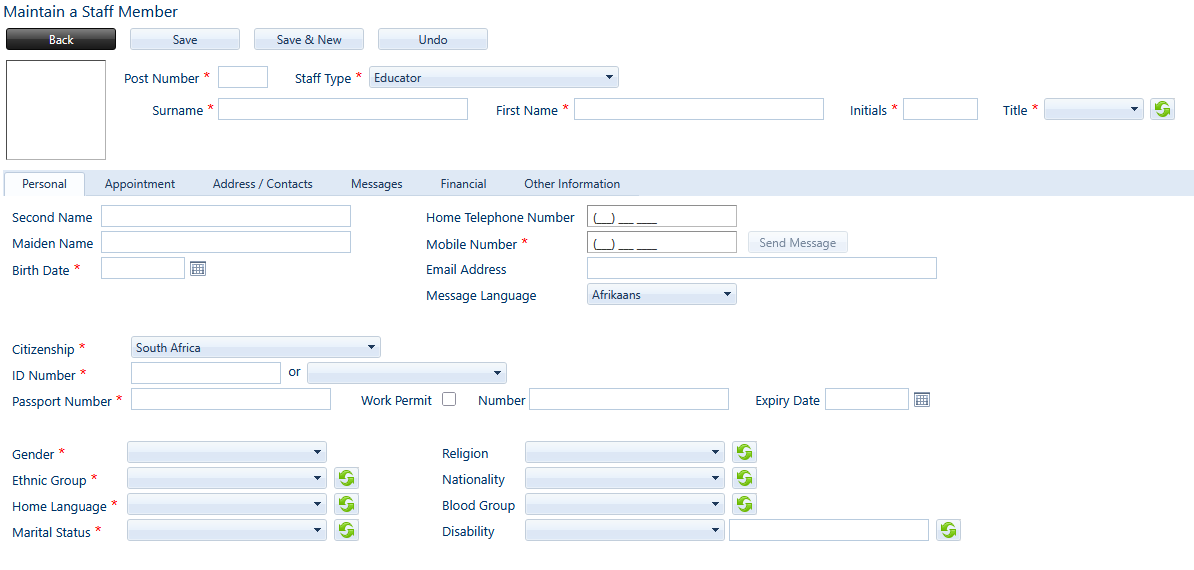Image resolution: width=1194 pixels, height=570 pixels.
Task: Open the Birth Date calendar picker
Action: pyautogui.click(x=198, y=268)
